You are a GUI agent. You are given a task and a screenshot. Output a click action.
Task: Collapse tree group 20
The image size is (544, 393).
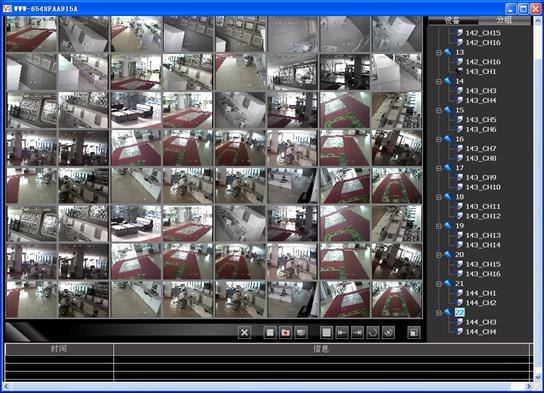(439, 255)
